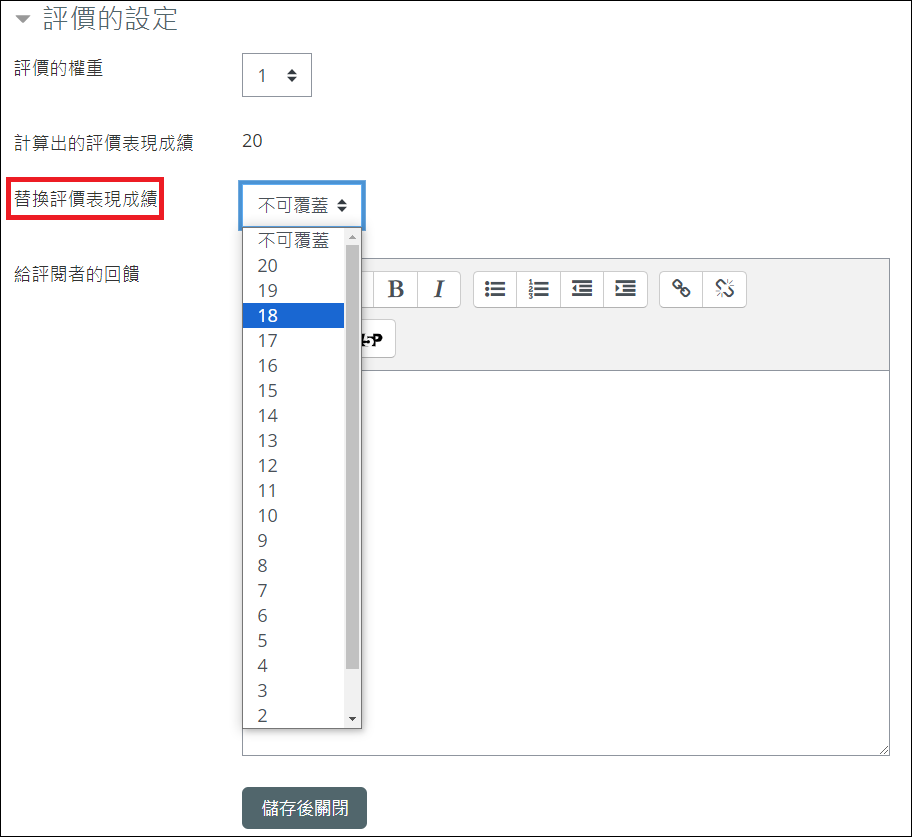912x837 pixels.
Task: Choose grade 3 from the list
Action: (293, 690)
